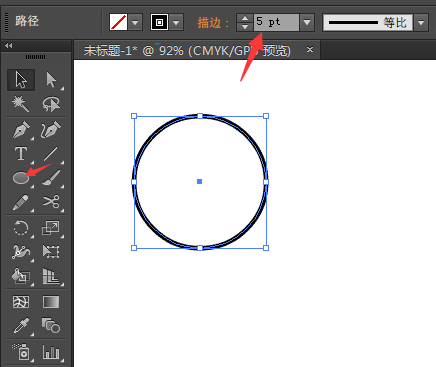Screen dimensions: 436x367
Task: Select the Selection tool (black arrow)
Action: [x=21, y=80]
